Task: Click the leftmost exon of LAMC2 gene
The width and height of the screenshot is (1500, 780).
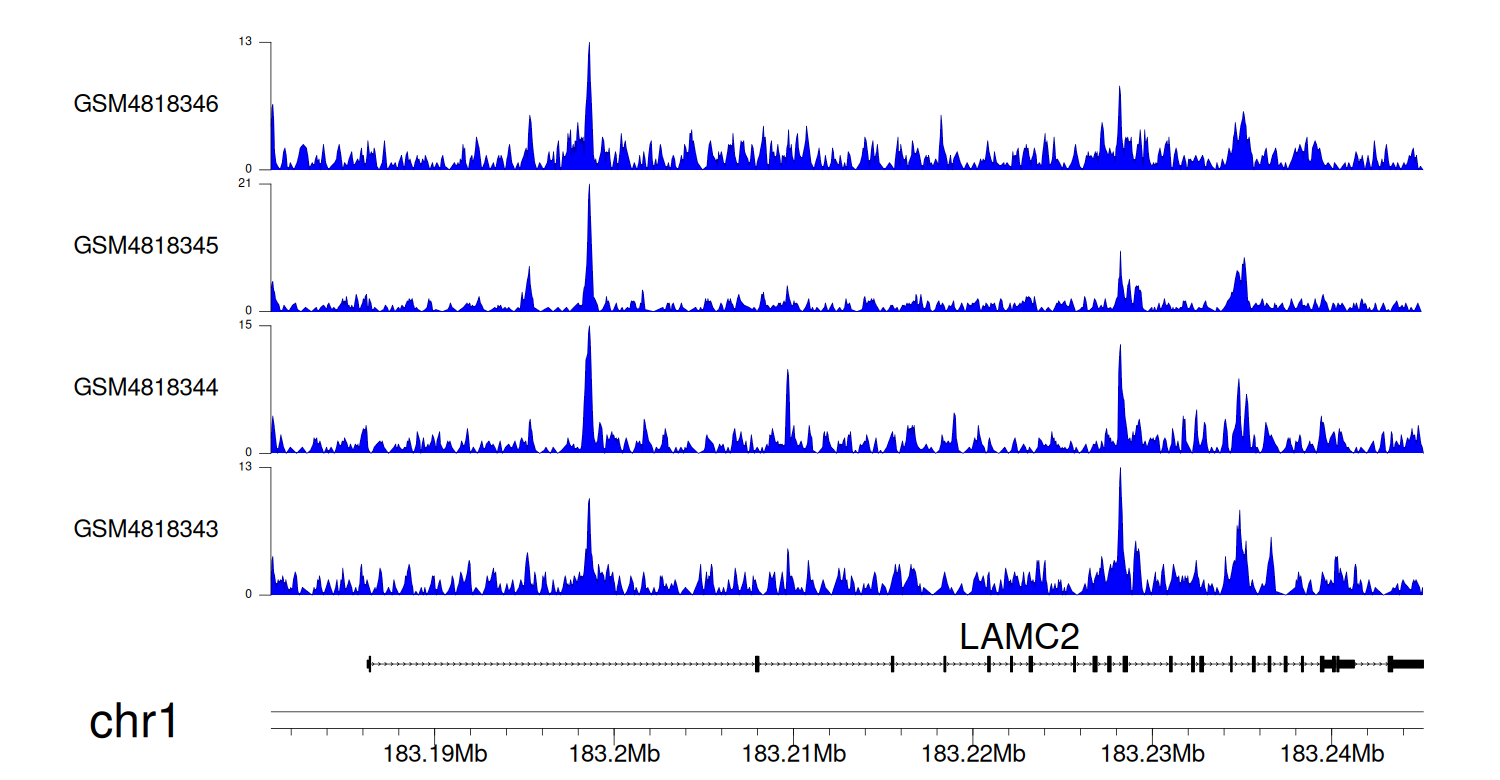Action: [x=369, y=663]
